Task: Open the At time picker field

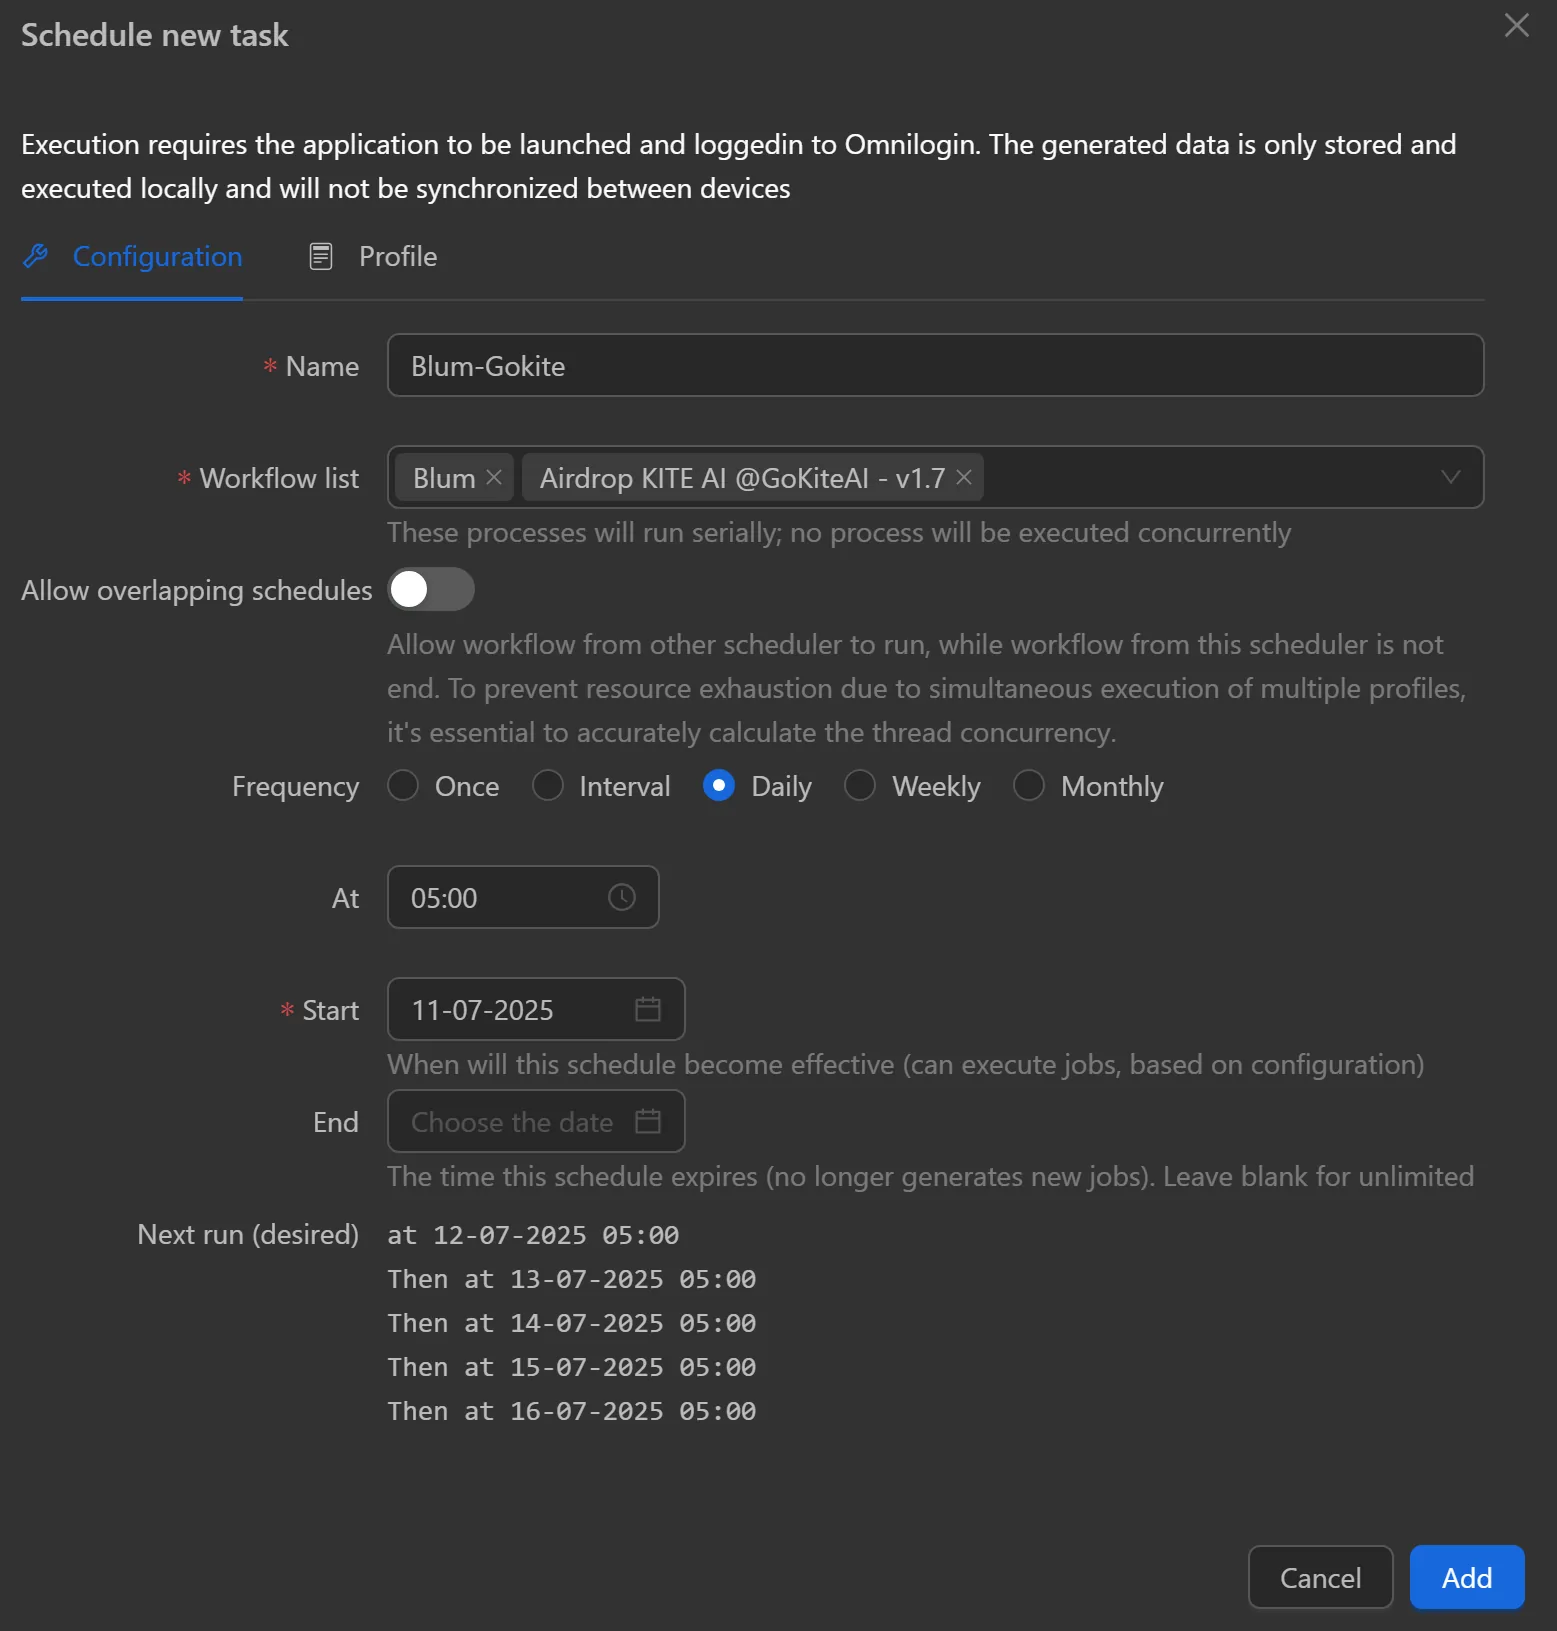Action: click(x=500, y=897)
